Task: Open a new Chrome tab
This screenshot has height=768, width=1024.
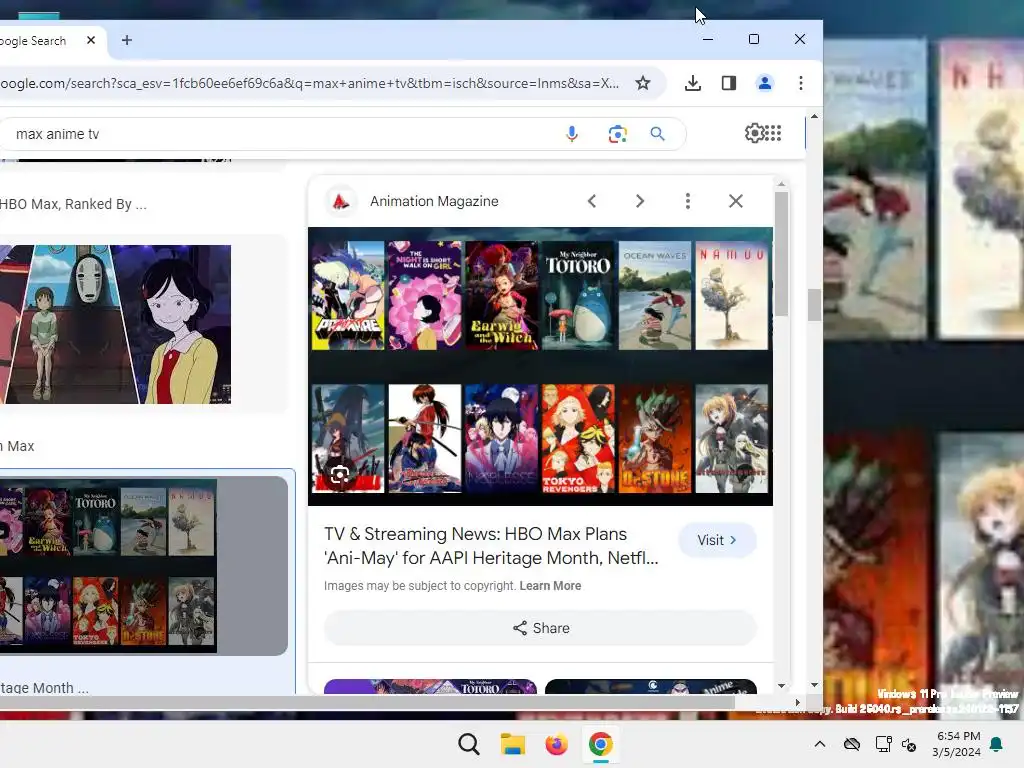Action: click(127, 40)
